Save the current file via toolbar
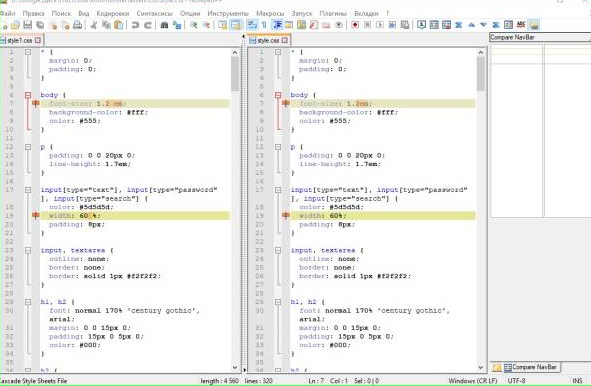 (27, 25)
